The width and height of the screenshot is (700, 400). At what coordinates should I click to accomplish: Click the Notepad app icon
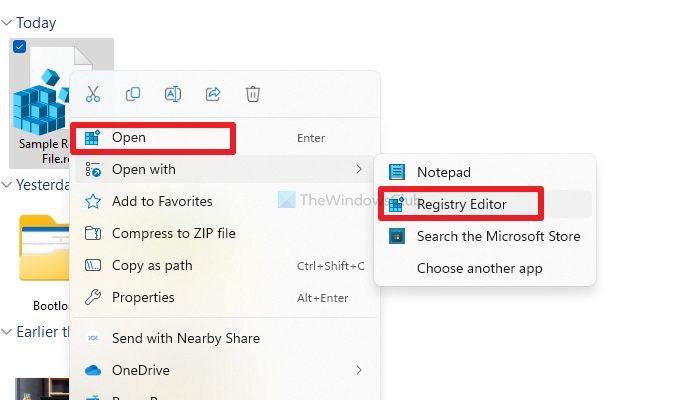point(396,172)
